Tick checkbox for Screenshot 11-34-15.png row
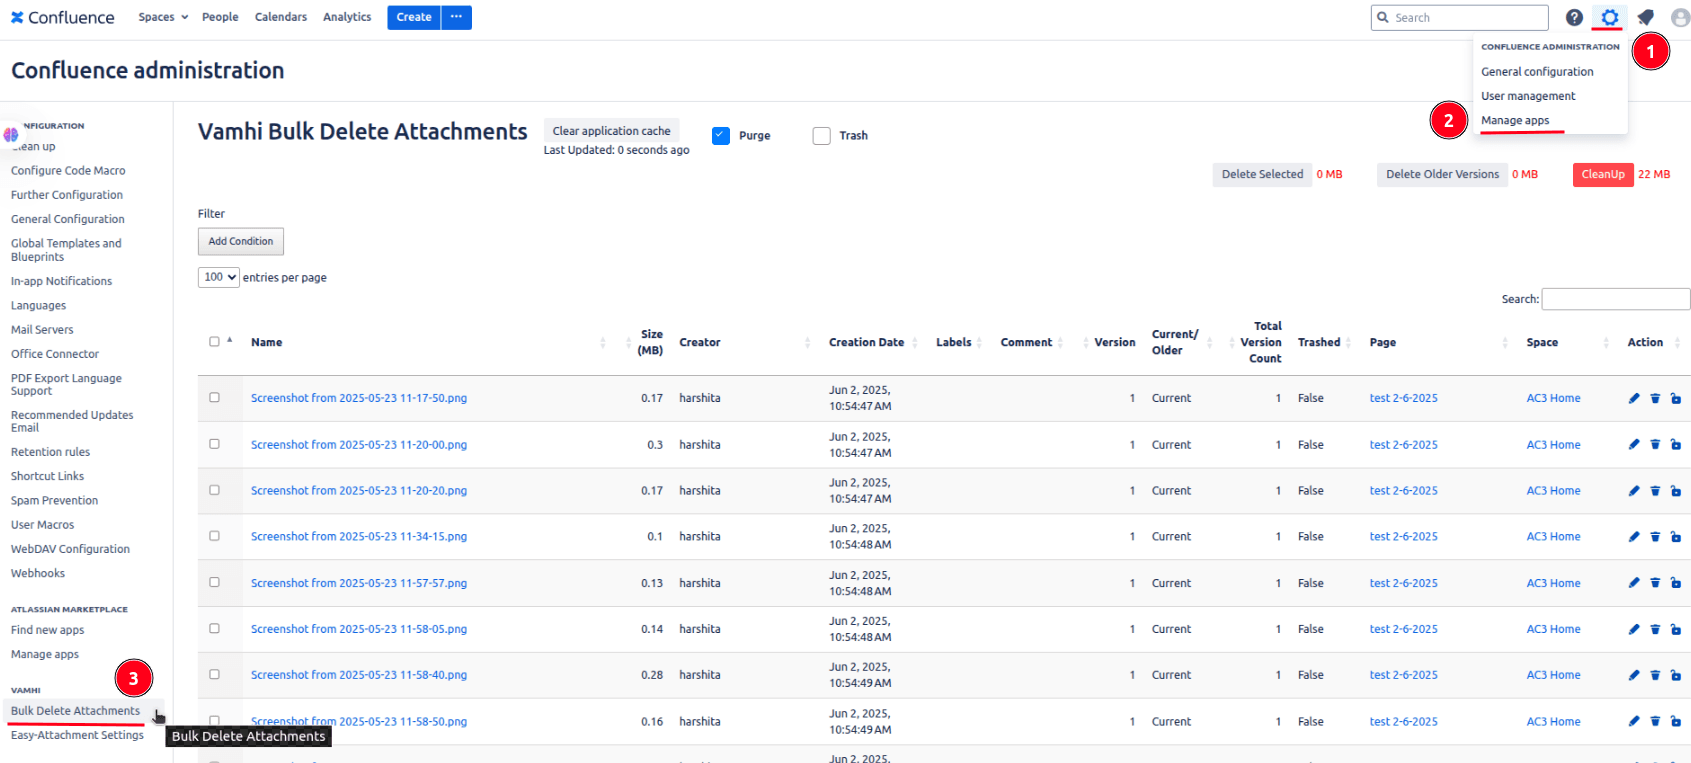1691x763 pixels. (214, 536)
